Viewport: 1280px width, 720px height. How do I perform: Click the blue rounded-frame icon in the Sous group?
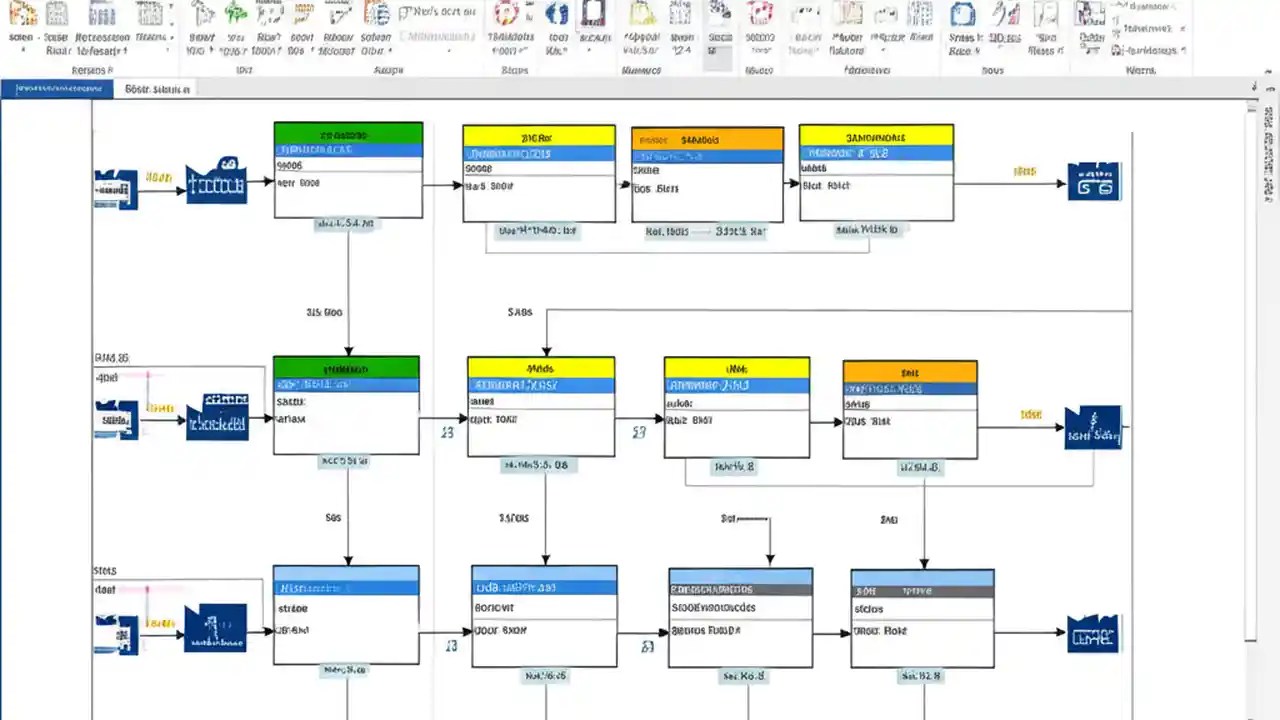point(961,13)
